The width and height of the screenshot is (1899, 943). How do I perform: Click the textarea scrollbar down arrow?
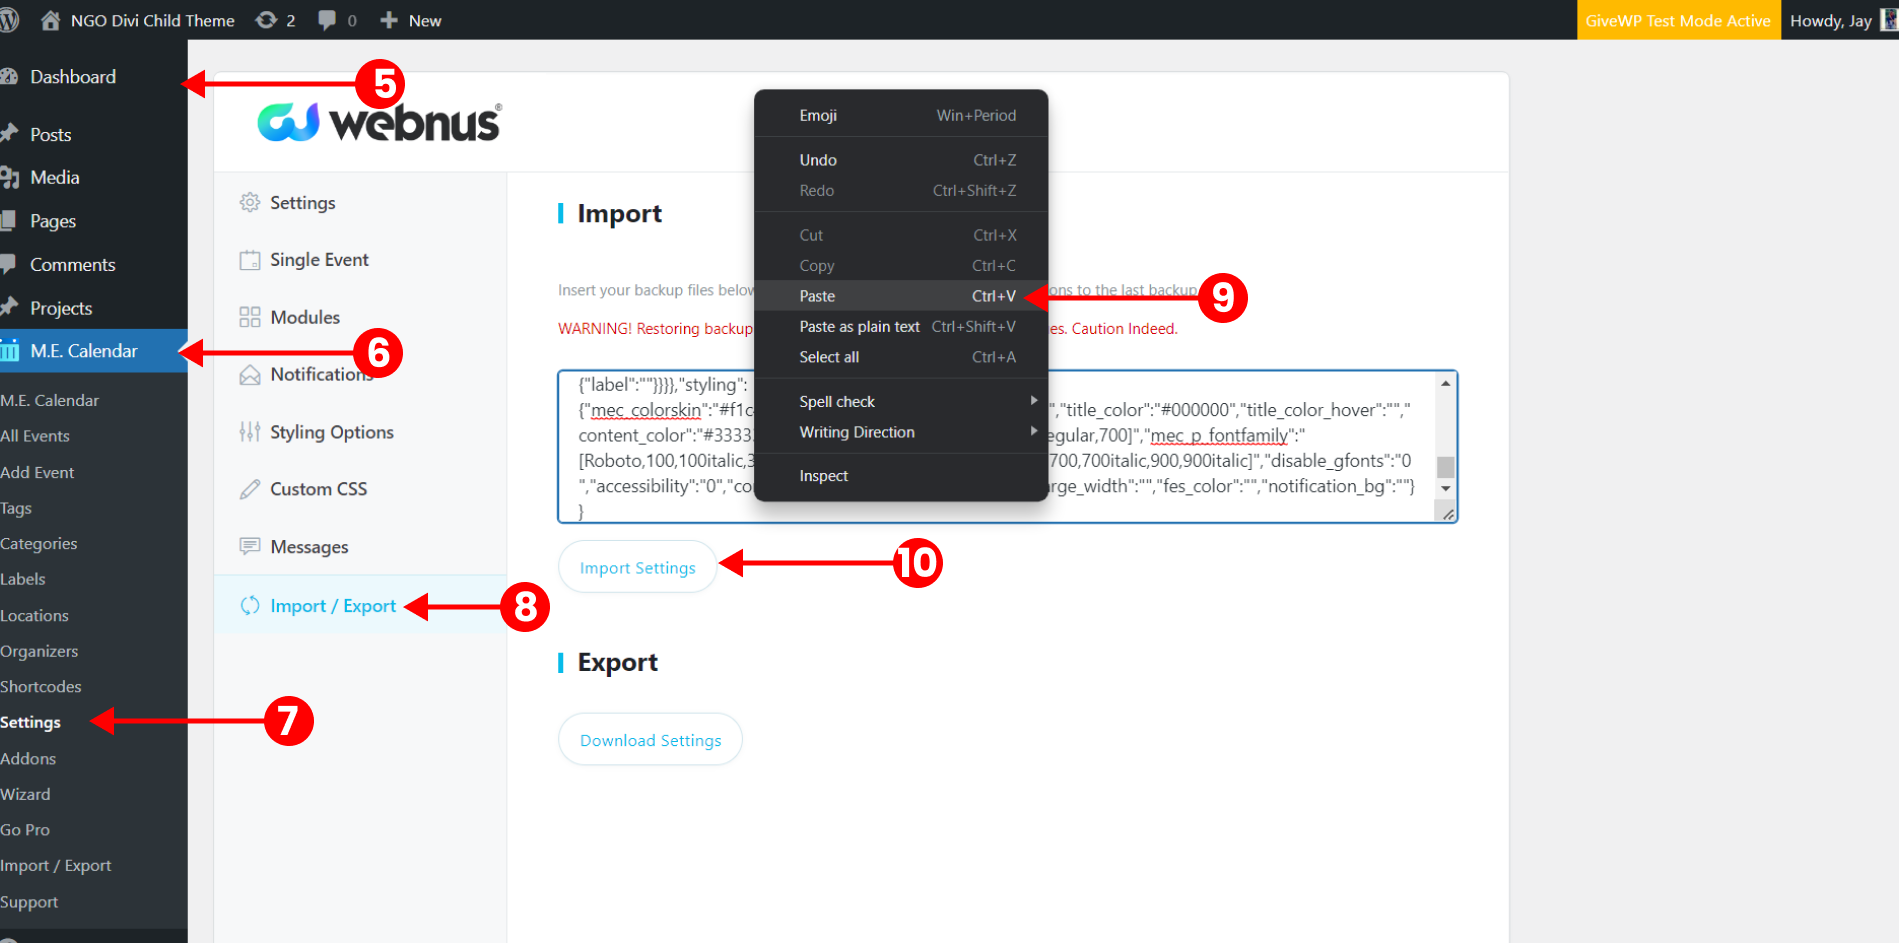tap(1446, 488)
